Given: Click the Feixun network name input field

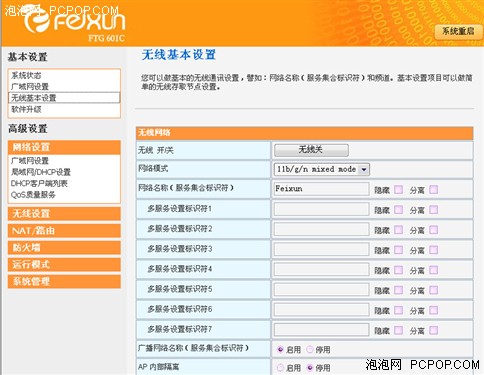Looking at the screenshot, I should 321,189.
